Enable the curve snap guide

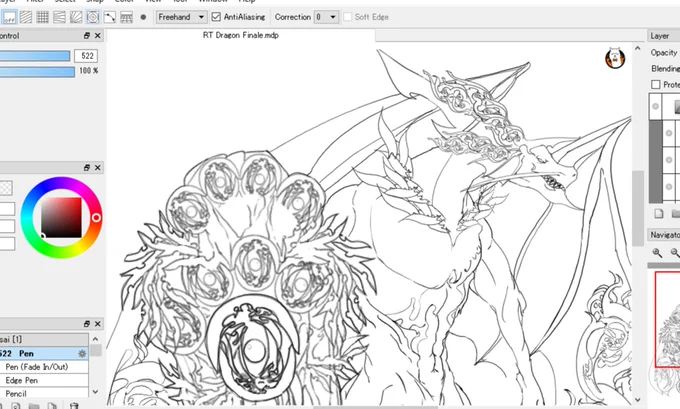coord(110,17)
